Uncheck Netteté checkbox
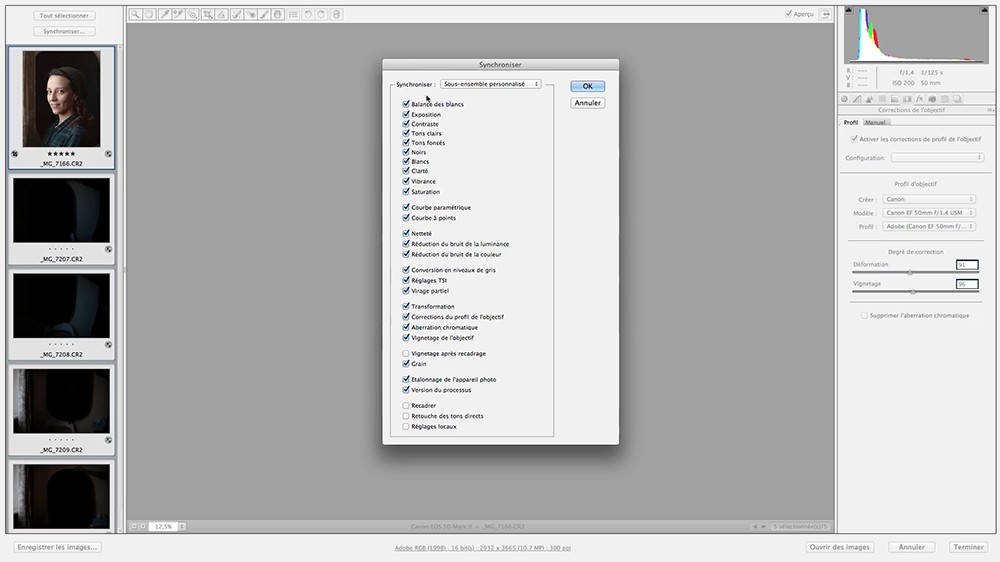 [x=406, y=233]
